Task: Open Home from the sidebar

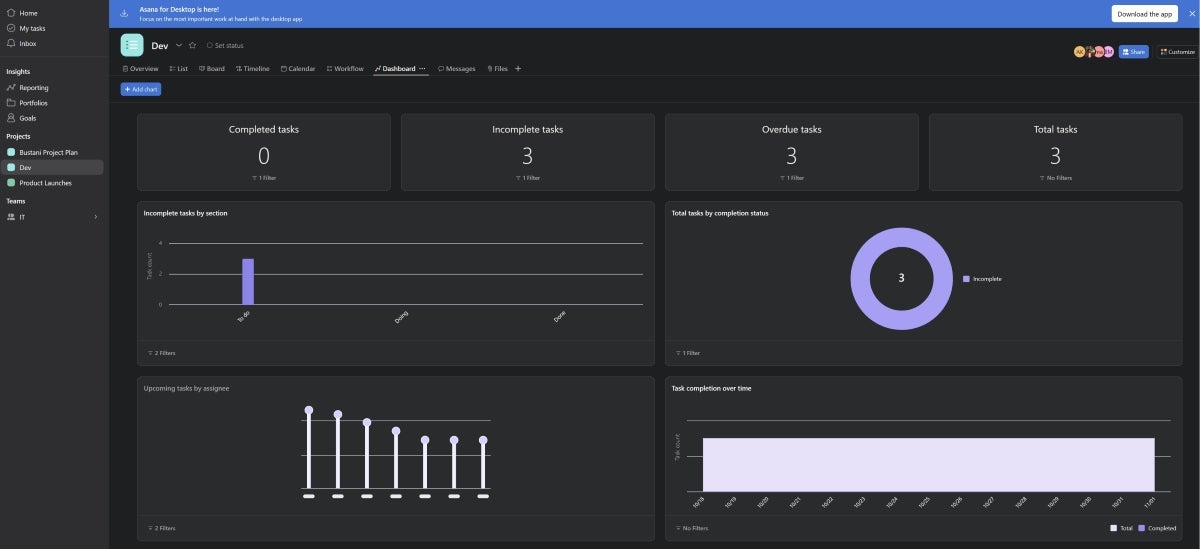Action: coord(28,13)
